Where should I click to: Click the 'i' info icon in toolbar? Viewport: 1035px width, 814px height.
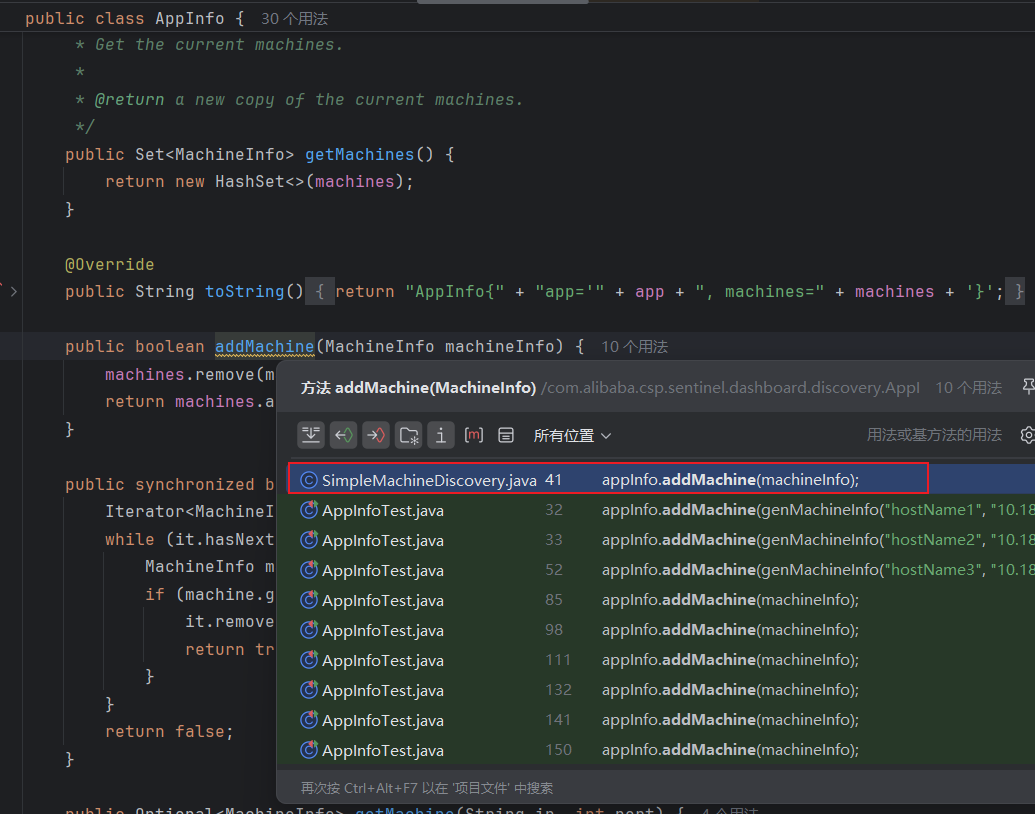coord(441,435)
